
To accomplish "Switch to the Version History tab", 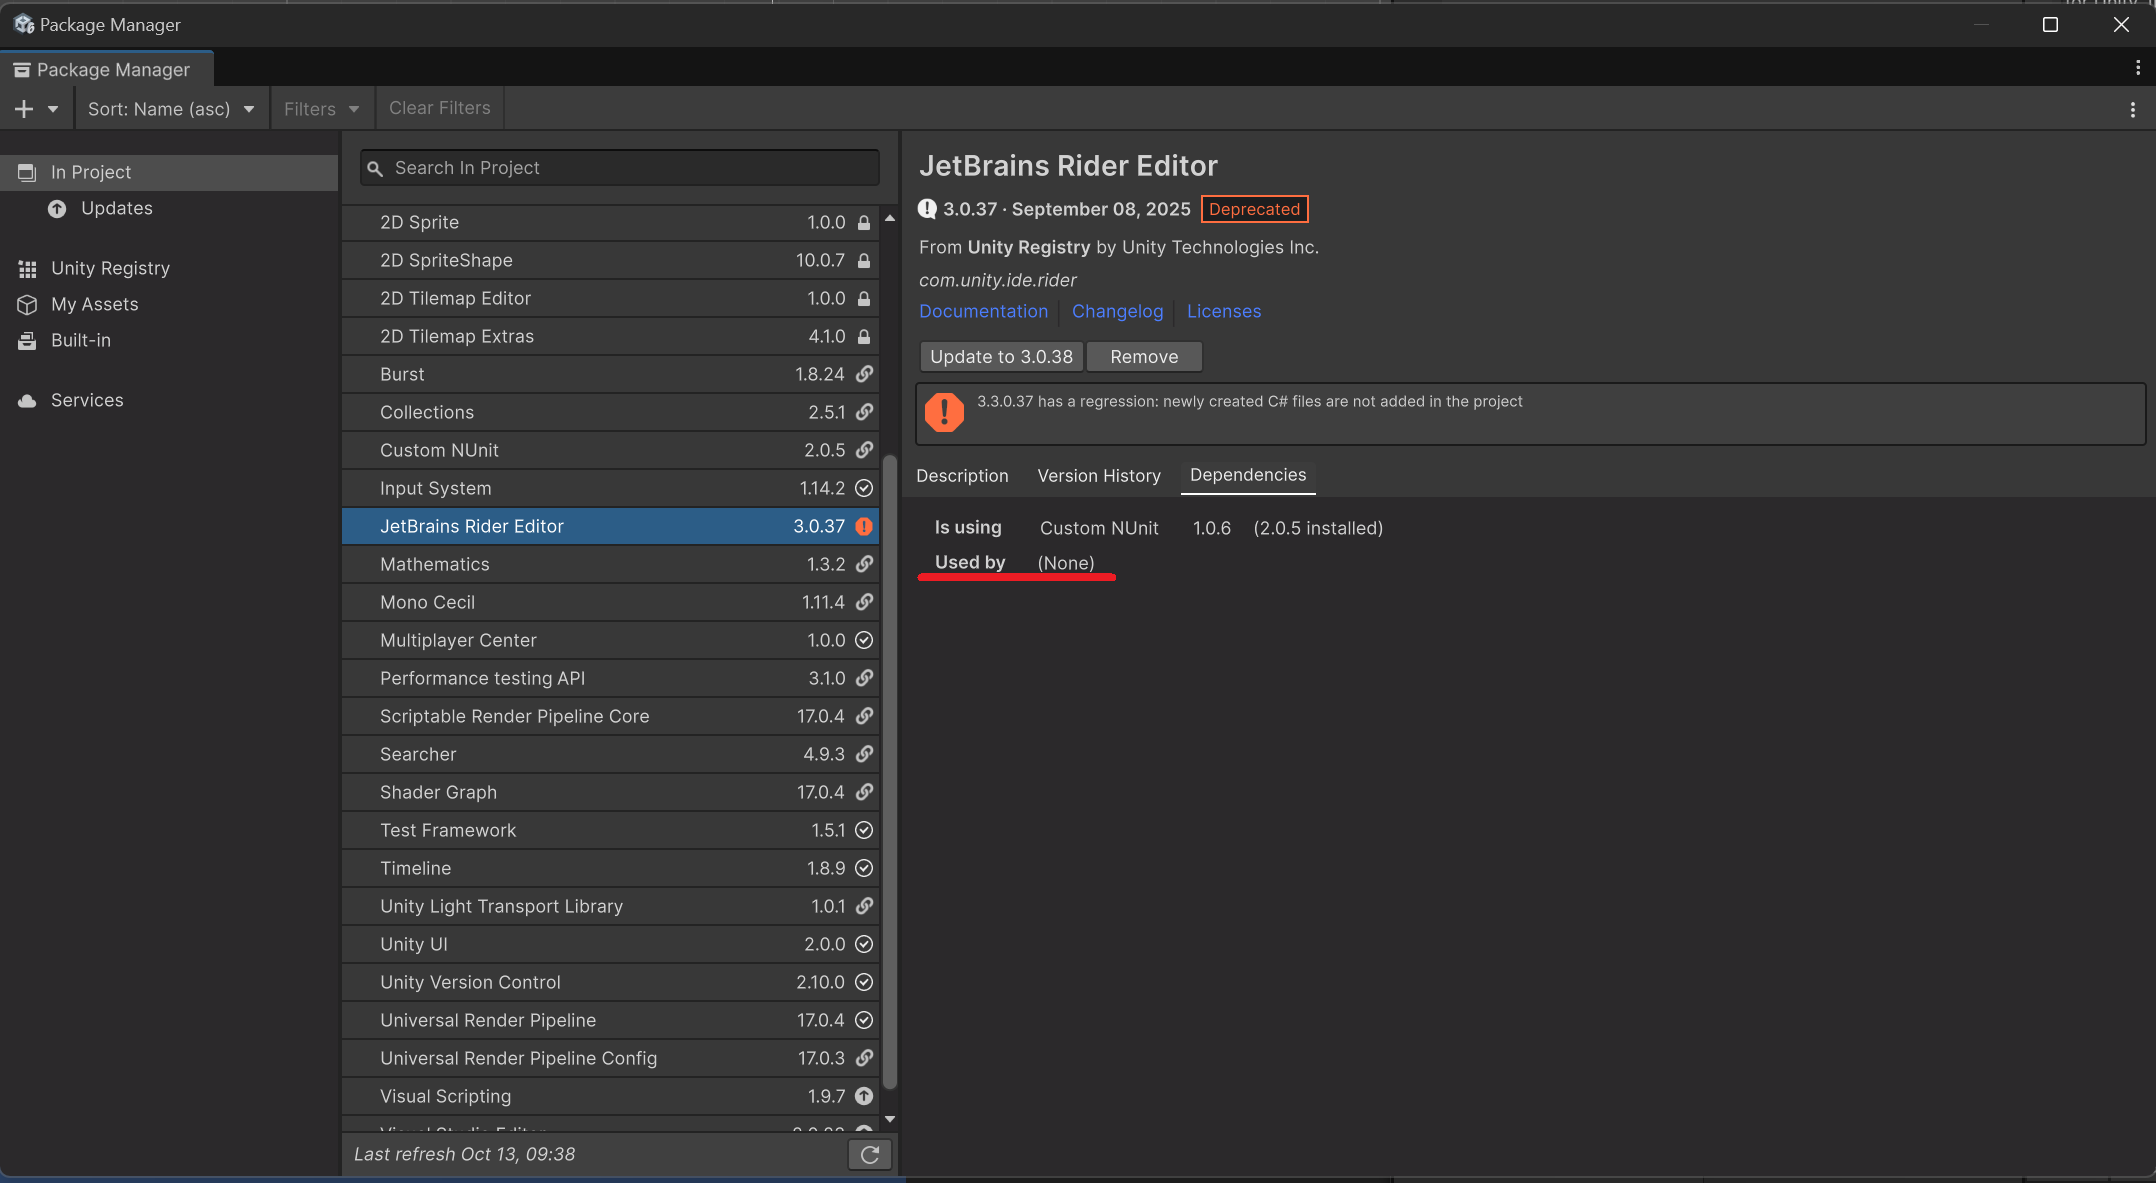I will coord(1098,476).
